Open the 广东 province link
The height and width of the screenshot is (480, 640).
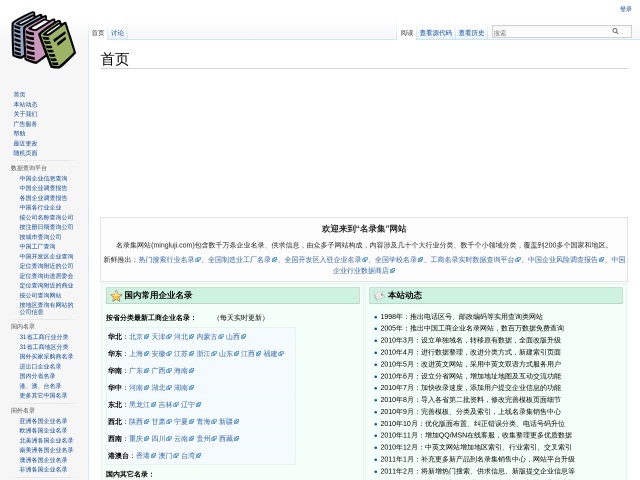(139, 371)
